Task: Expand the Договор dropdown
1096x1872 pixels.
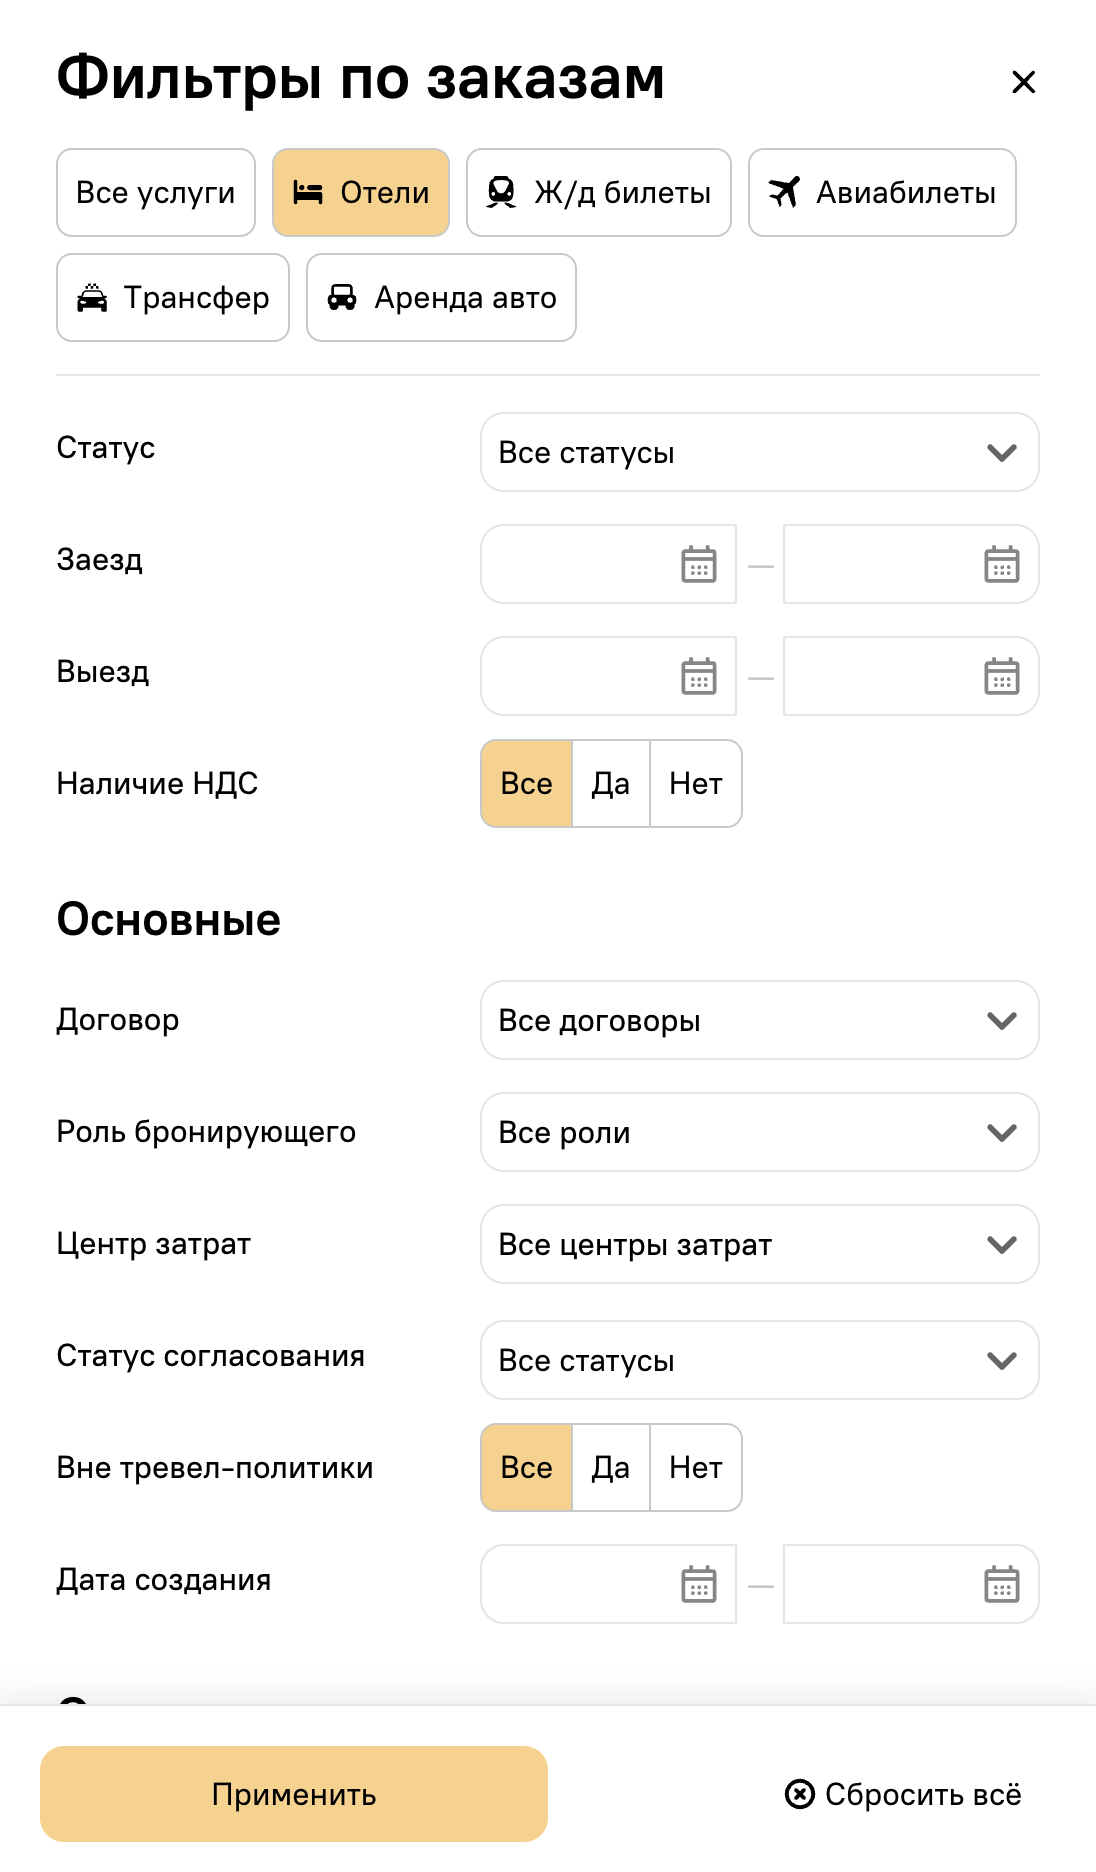Action: coord(760,1020)
